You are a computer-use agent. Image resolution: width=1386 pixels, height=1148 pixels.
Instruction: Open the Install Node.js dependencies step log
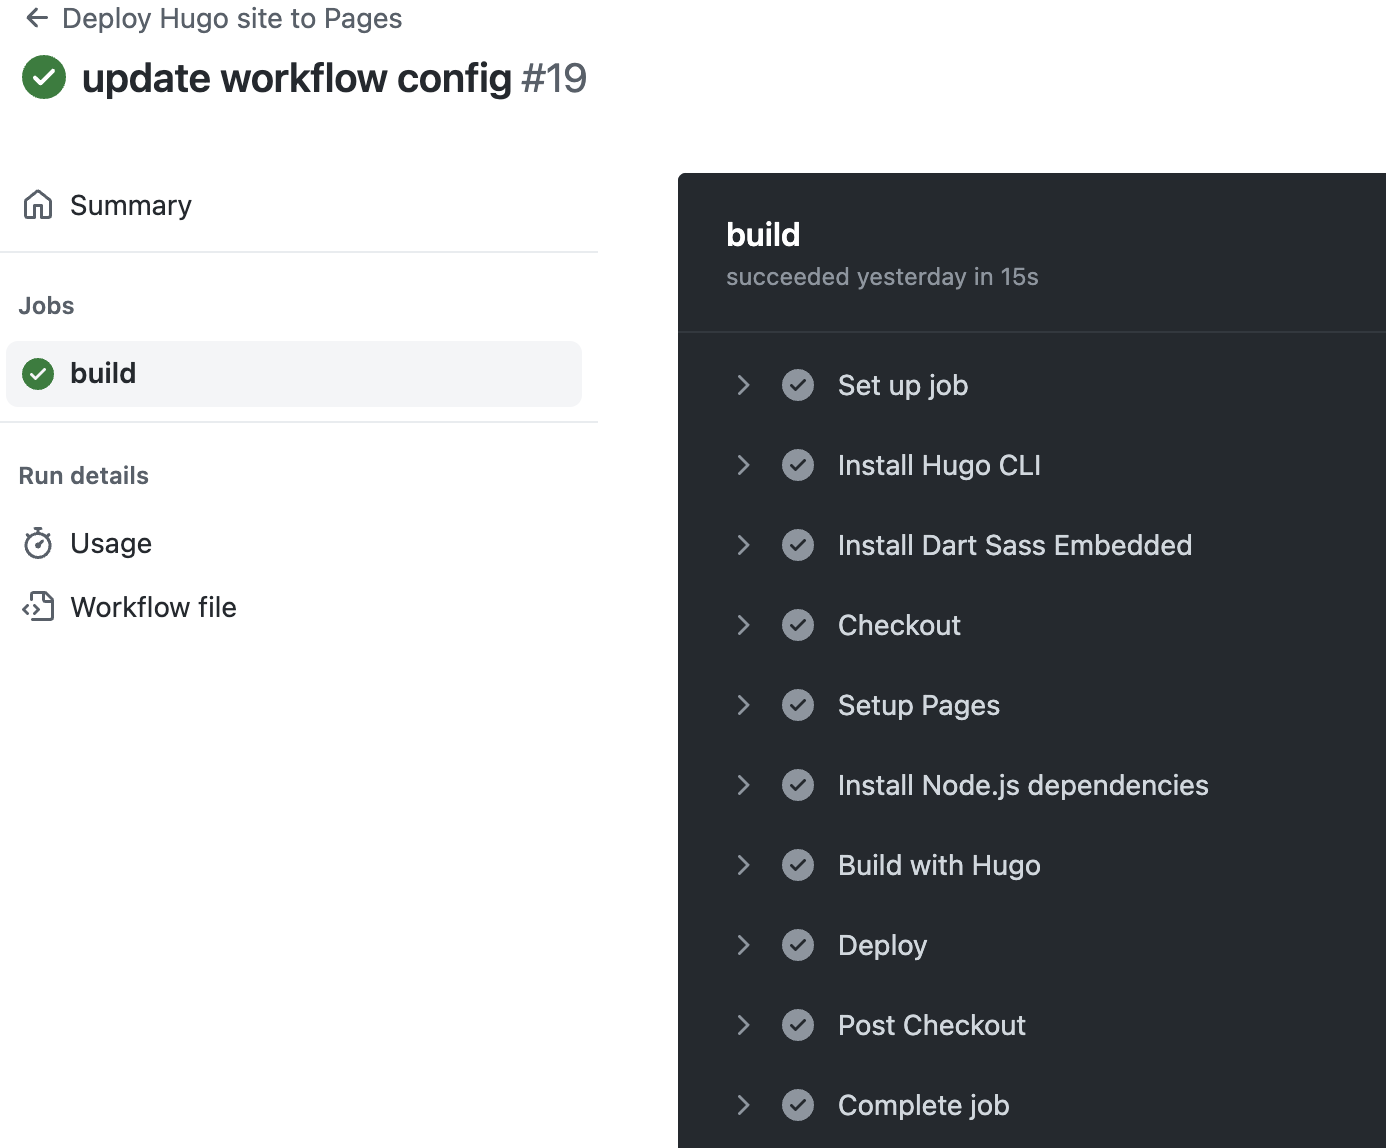coord(1022,785)
